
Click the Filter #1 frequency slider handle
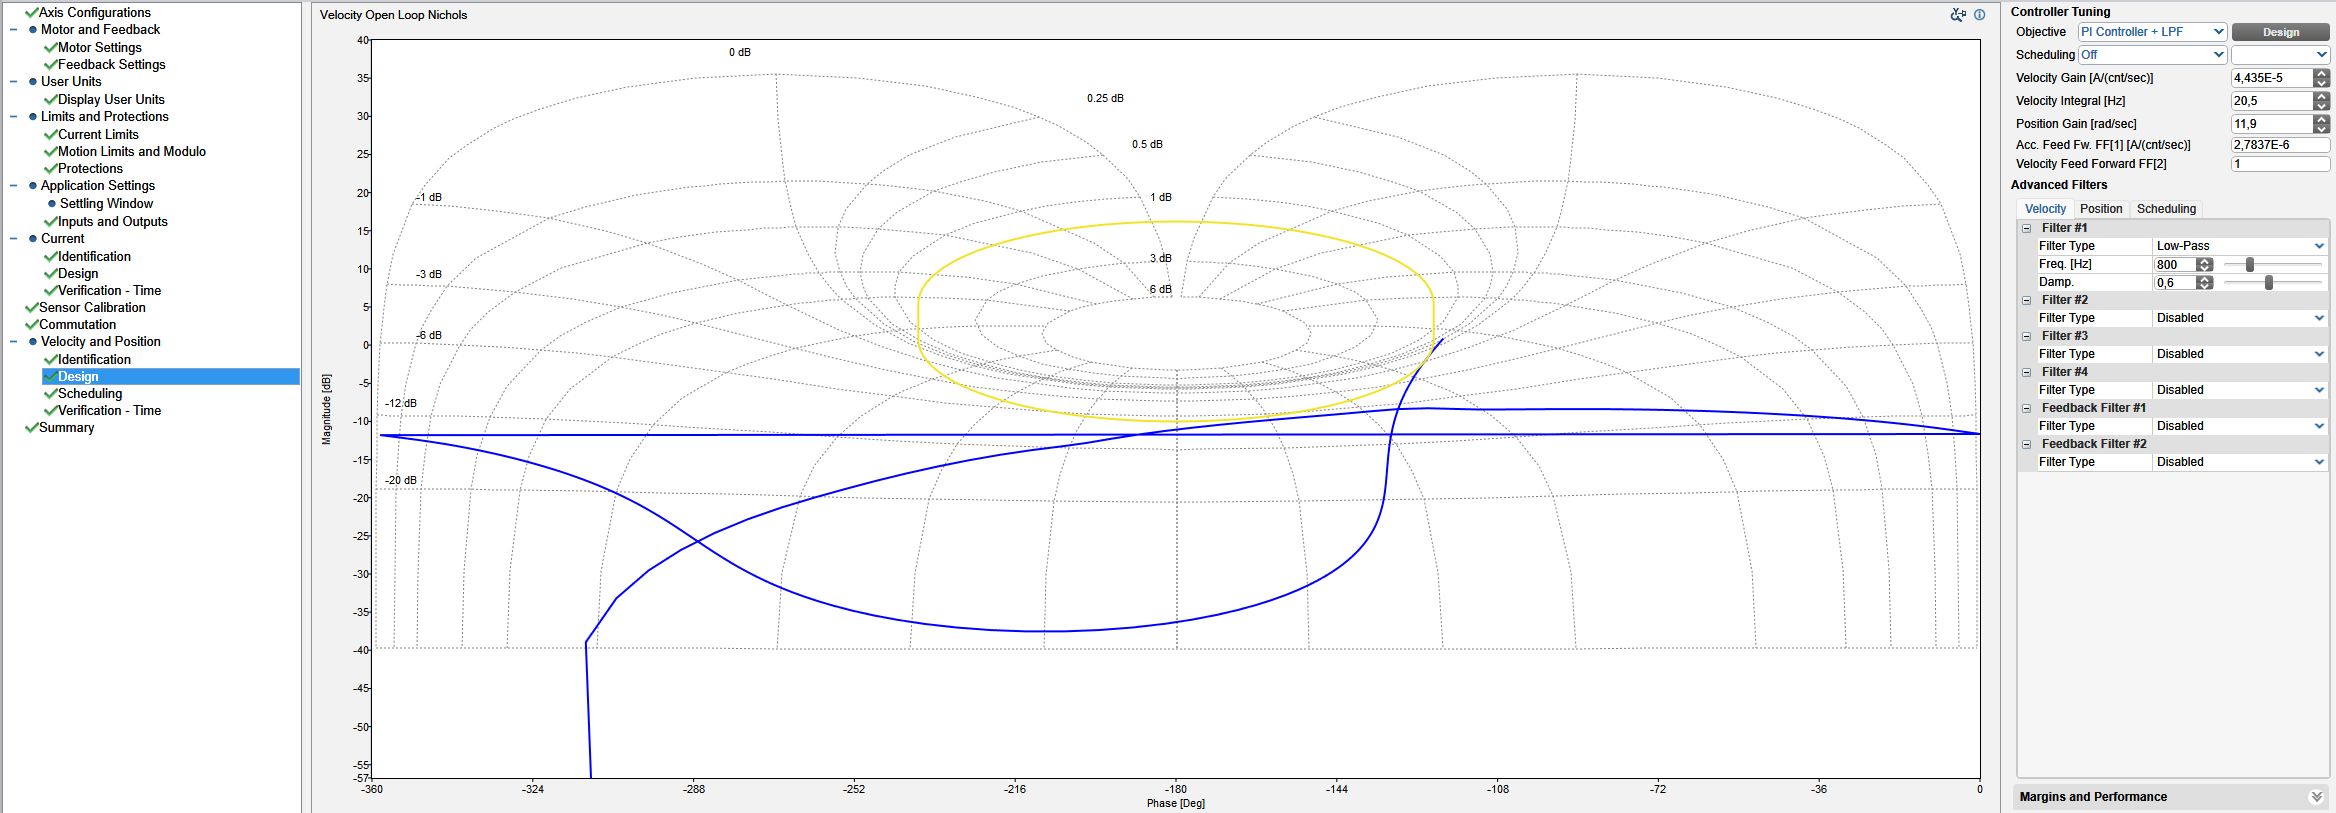2250,265
